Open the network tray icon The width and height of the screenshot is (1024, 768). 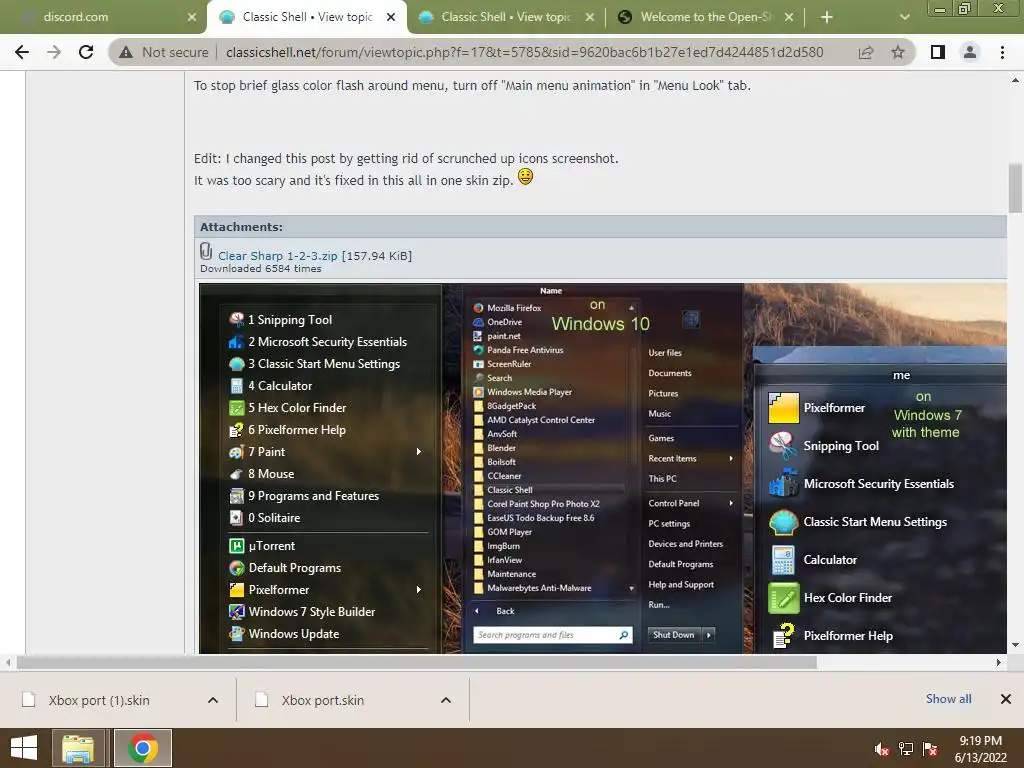906,749
